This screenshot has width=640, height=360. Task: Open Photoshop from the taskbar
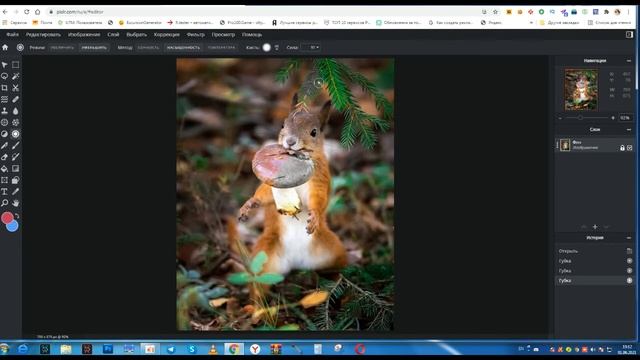[108, 349]
